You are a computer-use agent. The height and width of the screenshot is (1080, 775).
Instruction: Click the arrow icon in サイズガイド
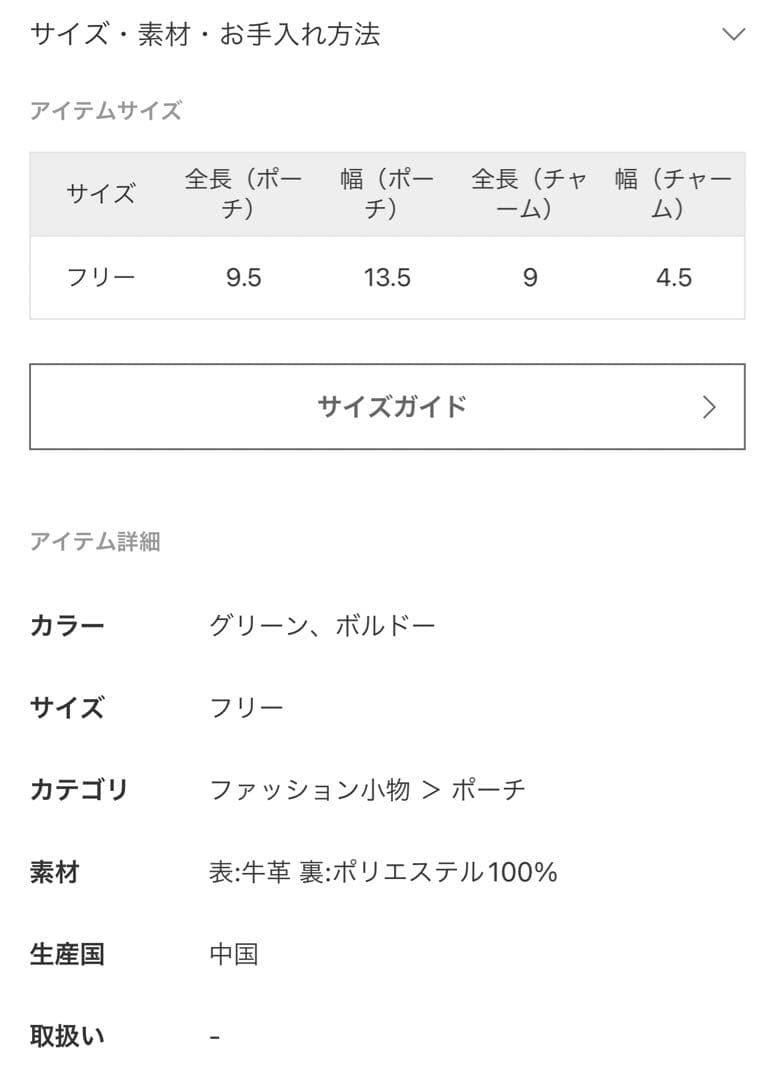click(x=709, y=407)
